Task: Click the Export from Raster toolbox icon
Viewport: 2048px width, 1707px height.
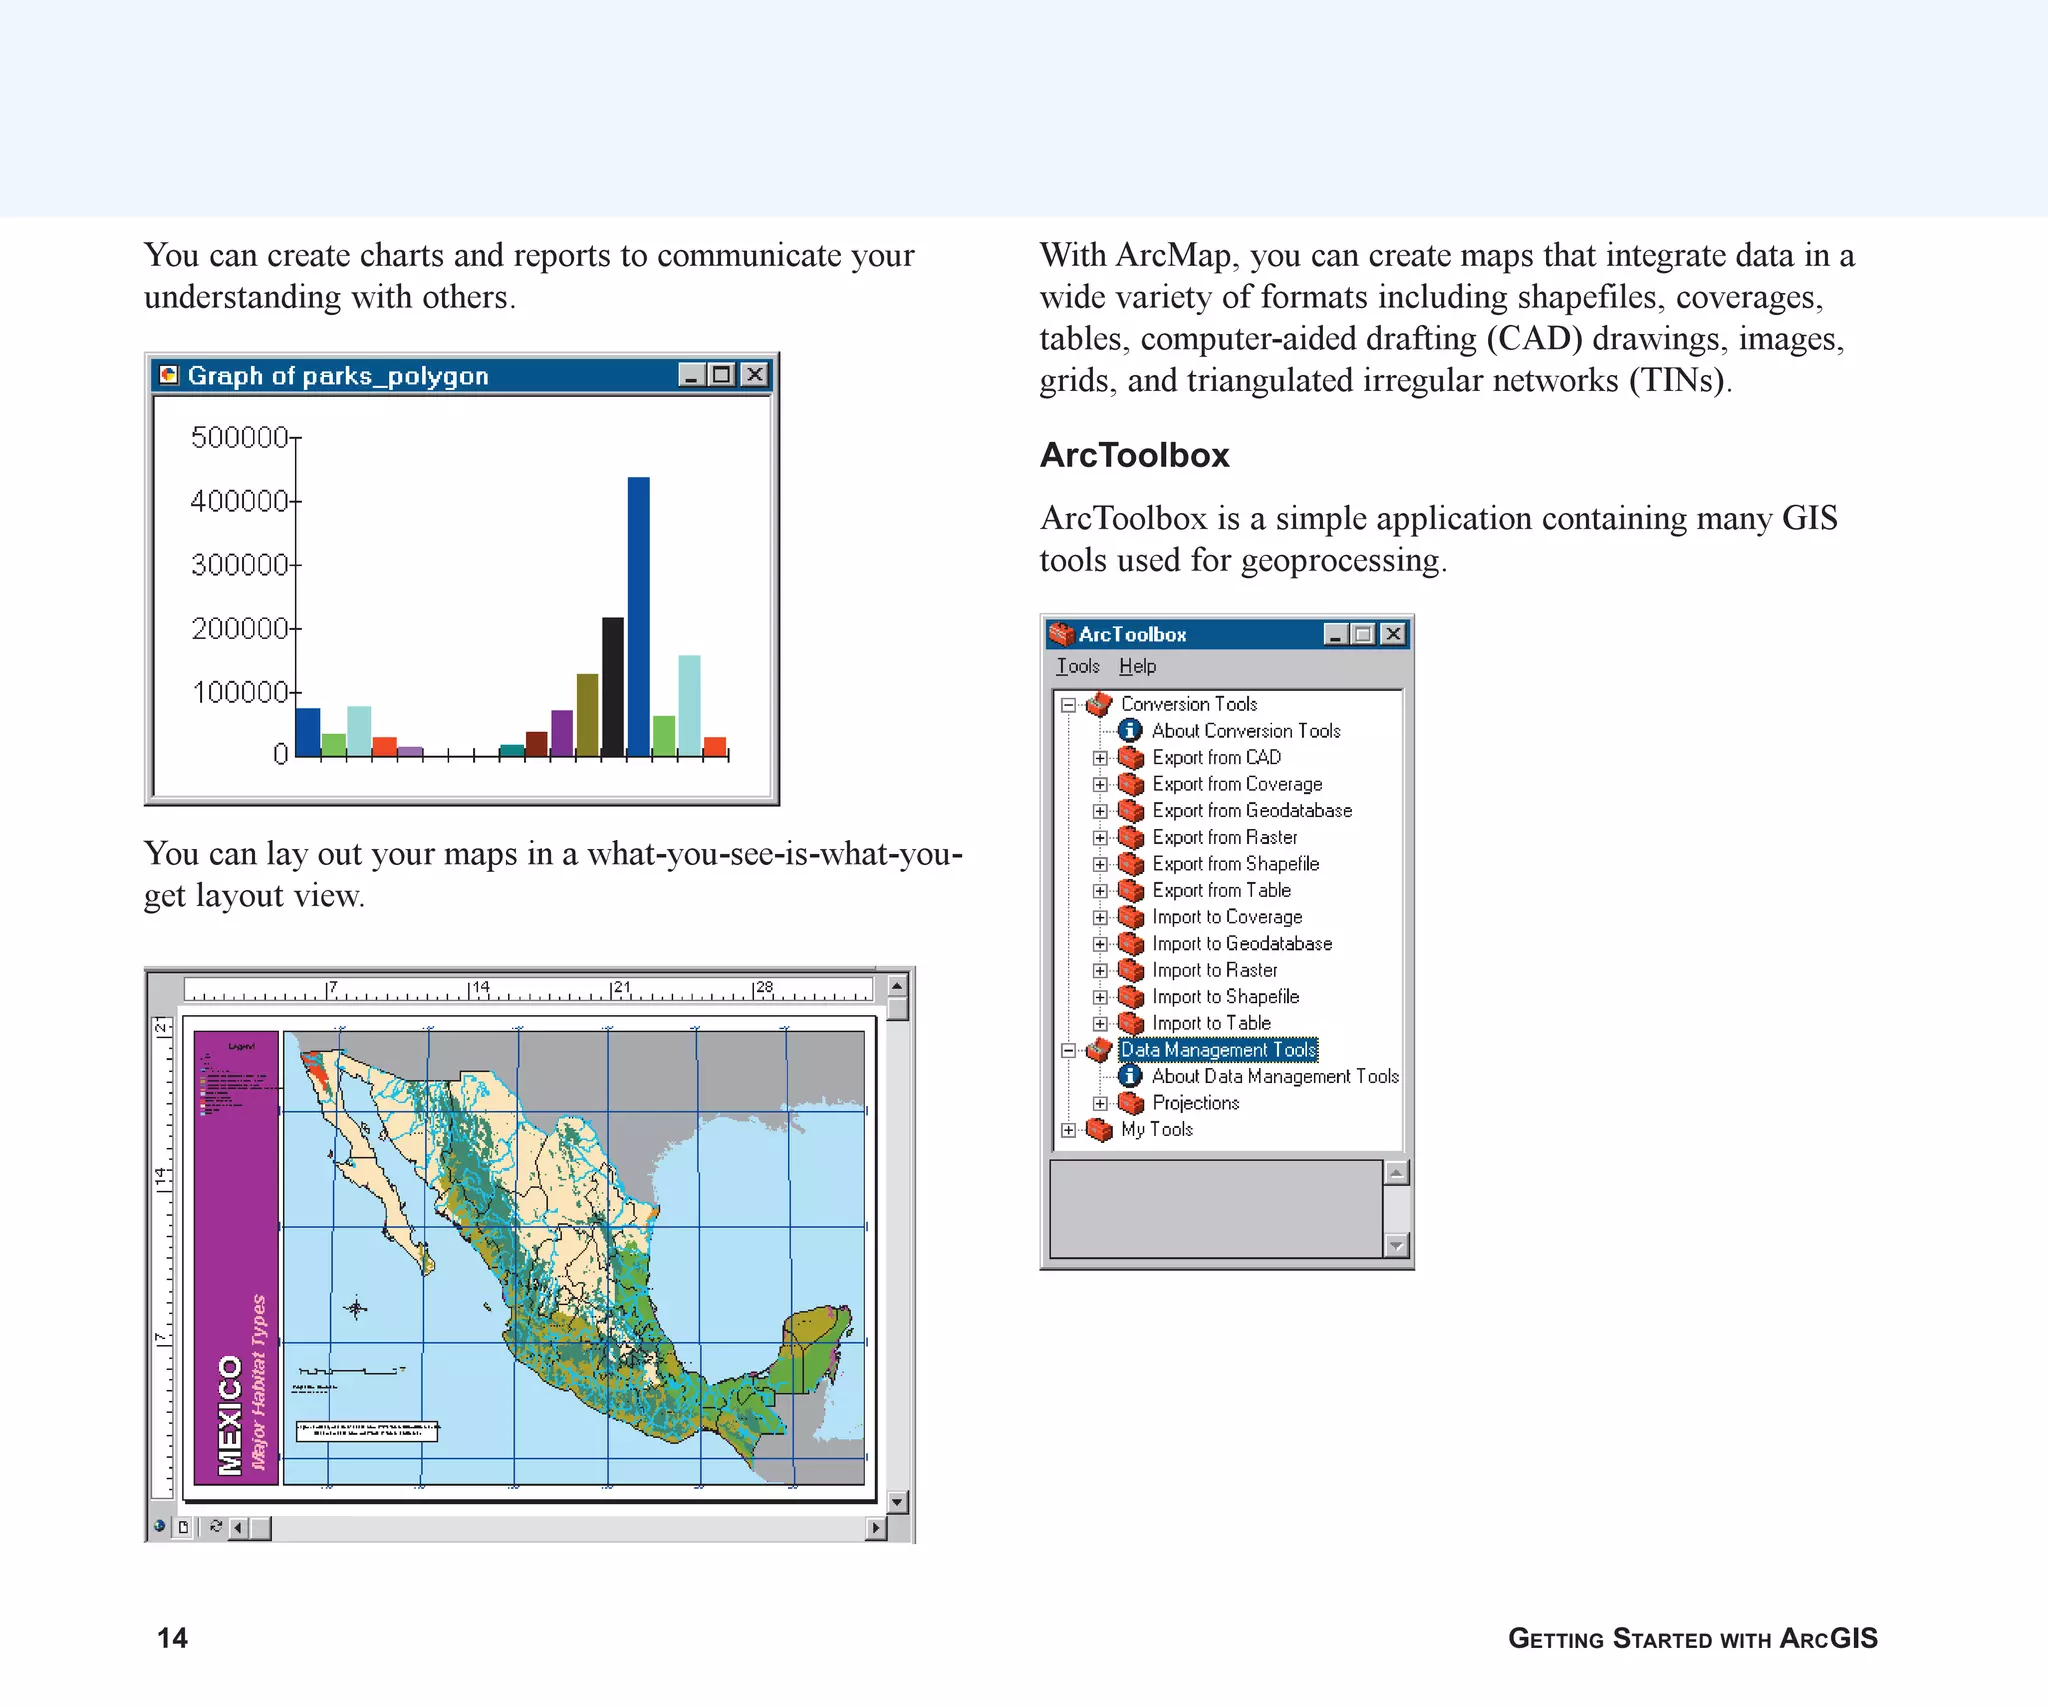Action: 1131,838
